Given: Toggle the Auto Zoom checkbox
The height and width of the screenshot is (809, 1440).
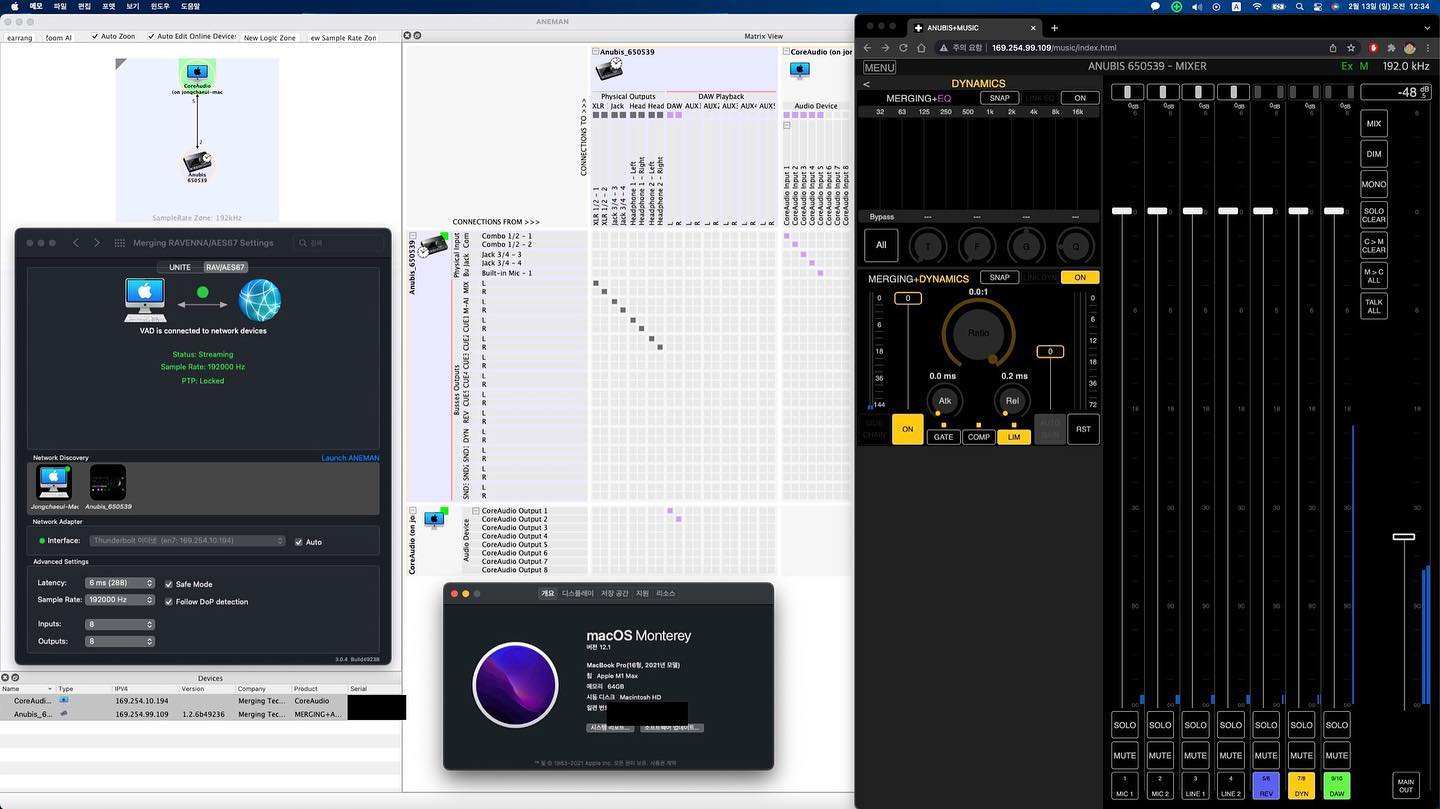Looking at the screenshot, I should click(x=95, y=36).
